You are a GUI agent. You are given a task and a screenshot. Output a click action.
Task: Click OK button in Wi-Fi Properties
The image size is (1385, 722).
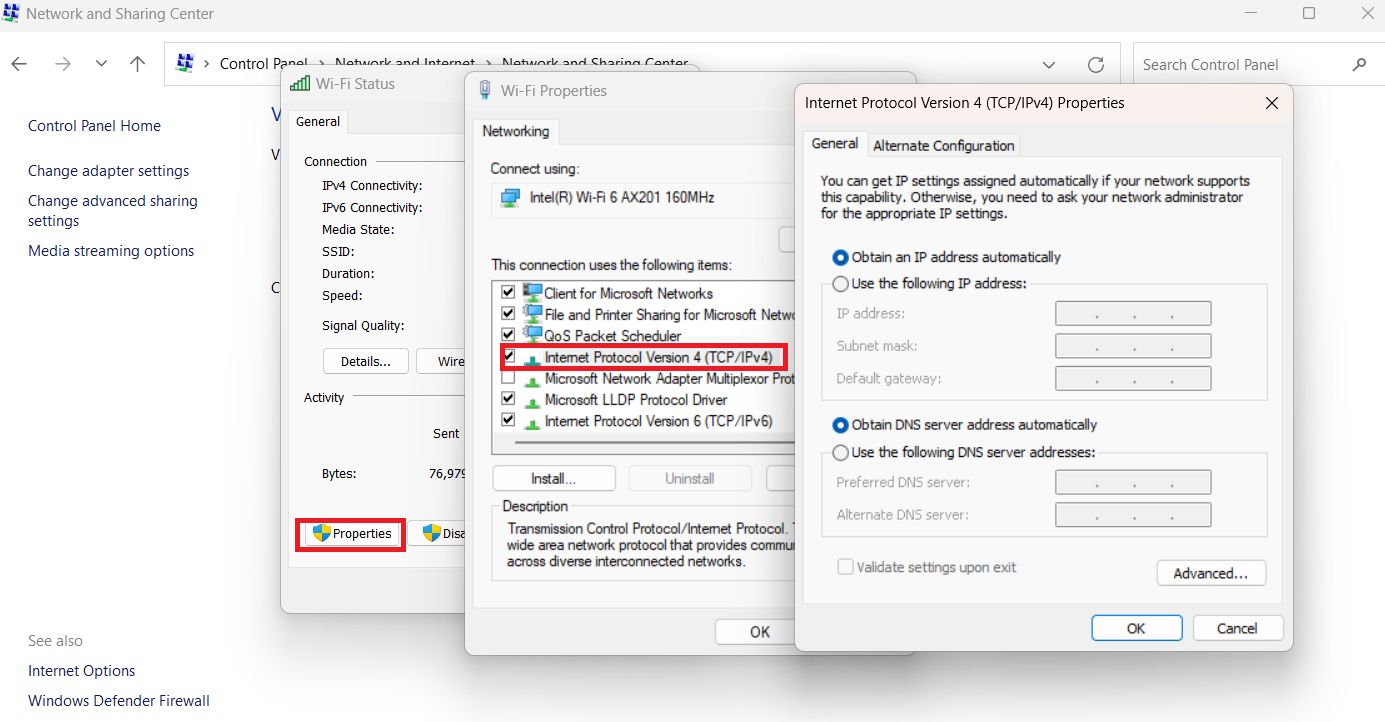click(757, 631)
